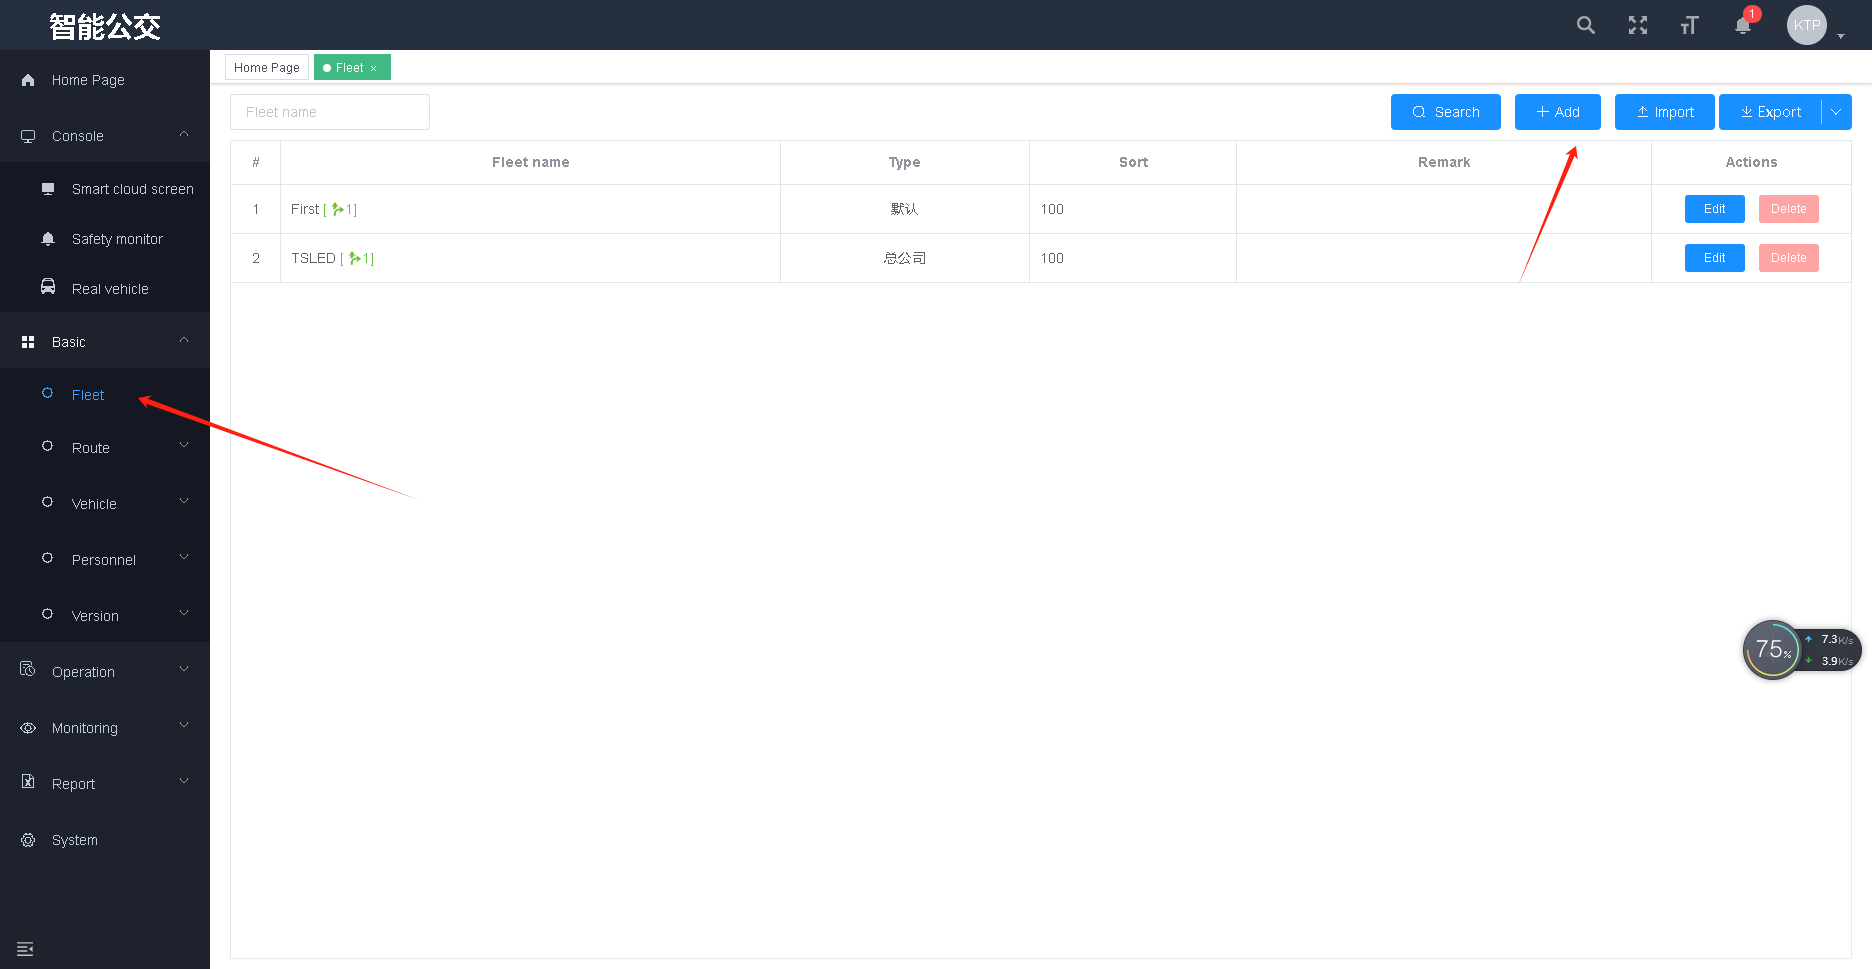This screenshot has width=1872, height=969.
Task: Open Real vehicle from sidebar
Action: click(110, 289)
